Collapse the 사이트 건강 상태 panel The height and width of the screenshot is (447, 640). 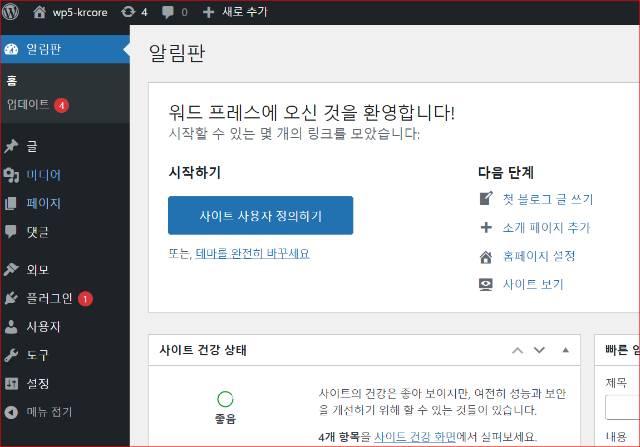click(x=565, y=350)
